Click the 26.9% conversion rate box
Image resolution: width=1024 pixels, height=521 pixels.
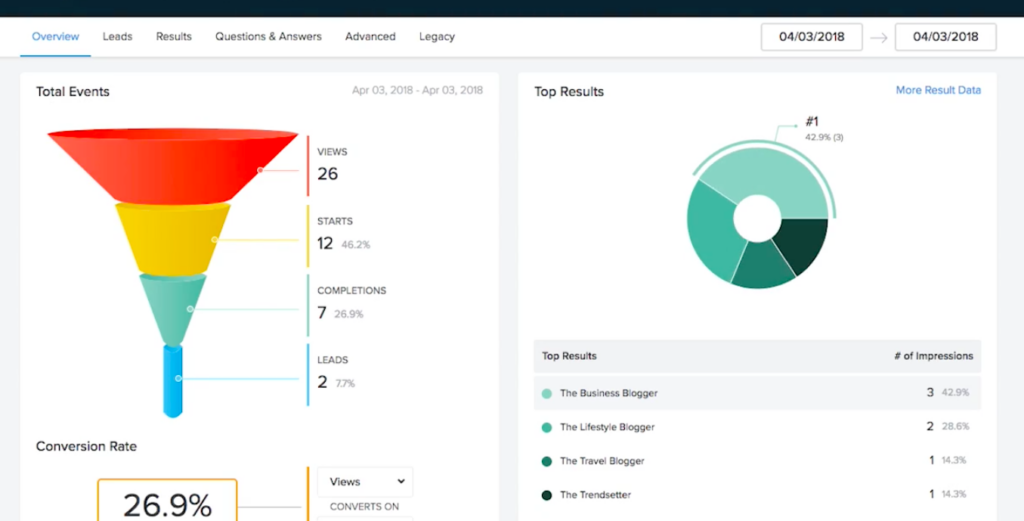click(x=167, y=500)
